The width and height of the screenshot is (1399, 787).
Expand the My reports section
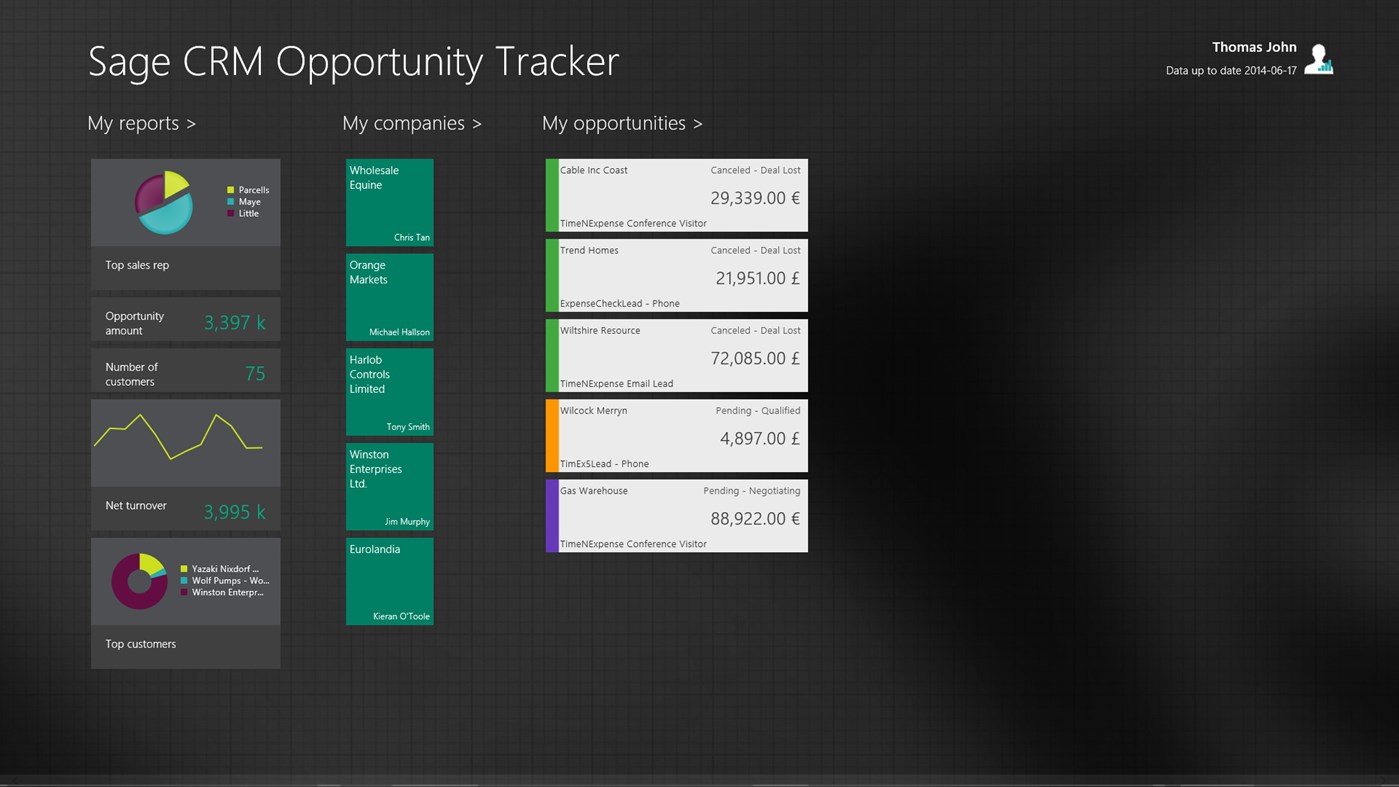point(141,122)
